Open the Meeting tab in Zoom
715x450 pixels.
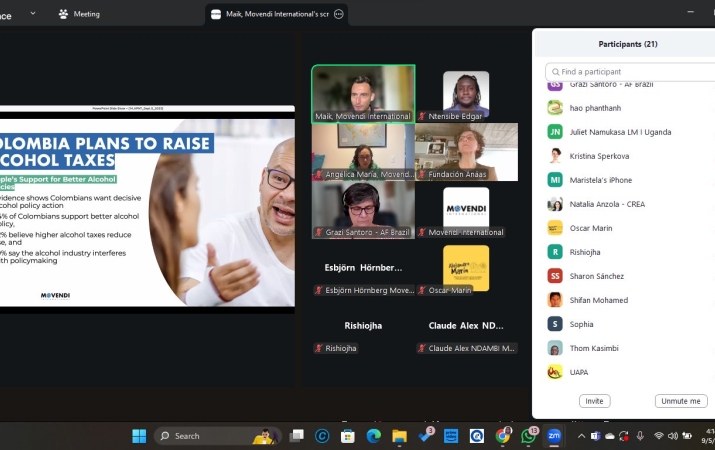[79, 14]
